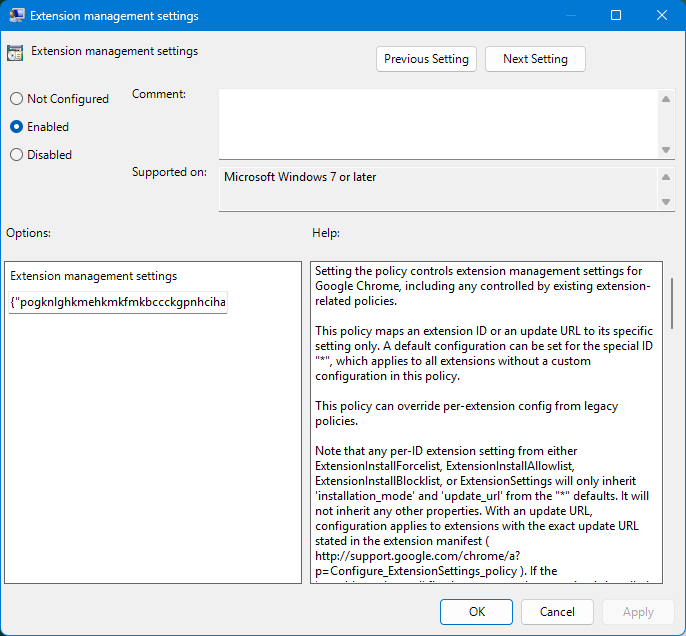Click the 'Comment:' label
Viewport: 686px width, 636px height.
point(159,94)
